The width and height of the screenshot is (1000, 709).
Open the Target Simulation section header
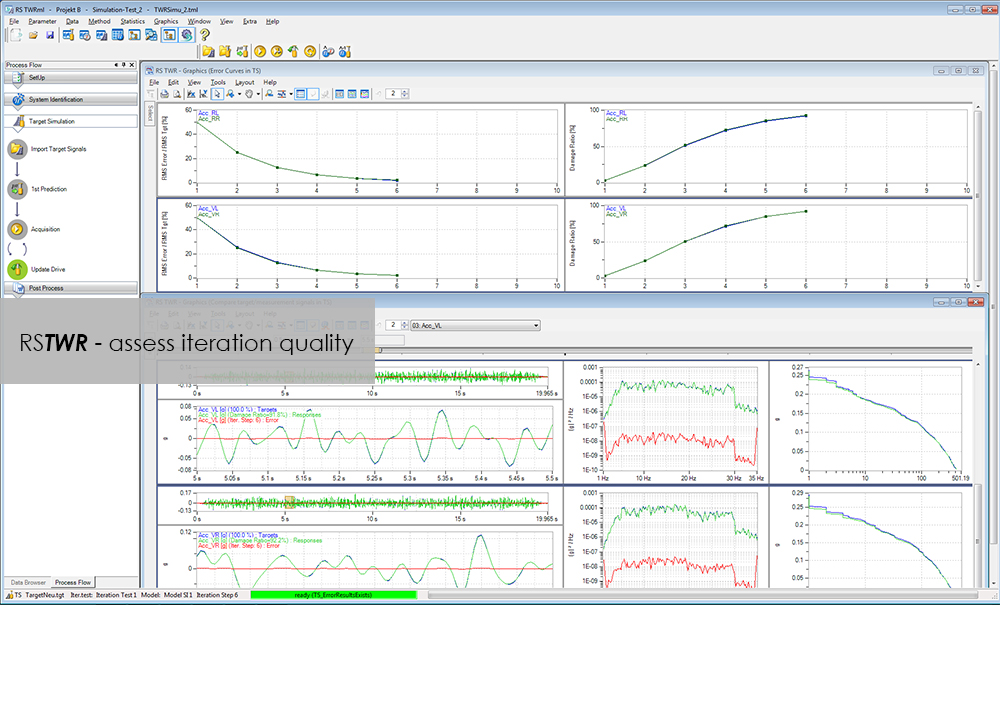coord(70,121)
